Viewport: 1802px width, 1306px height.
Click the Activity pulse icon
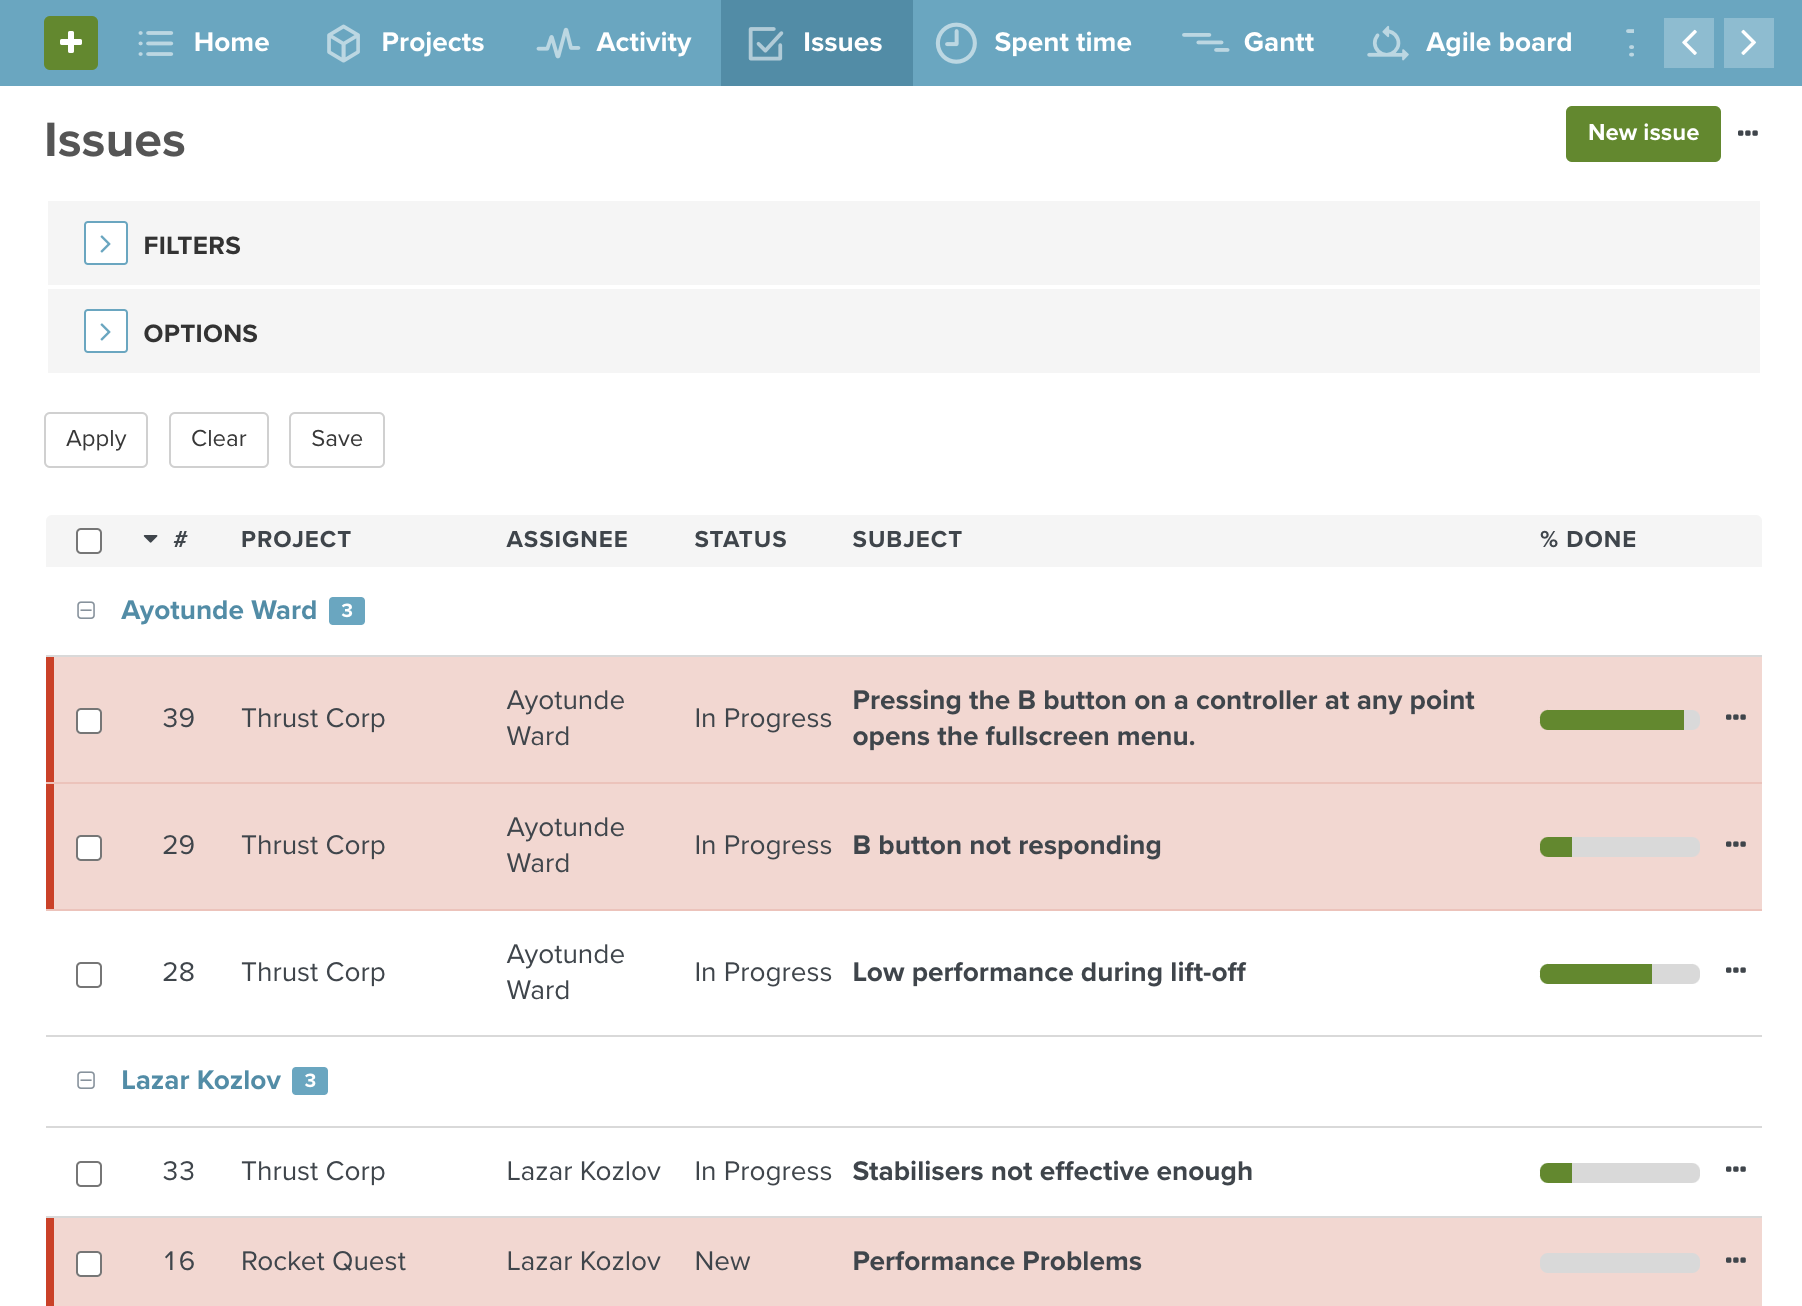pyautogui.click(x=558, y=43)
